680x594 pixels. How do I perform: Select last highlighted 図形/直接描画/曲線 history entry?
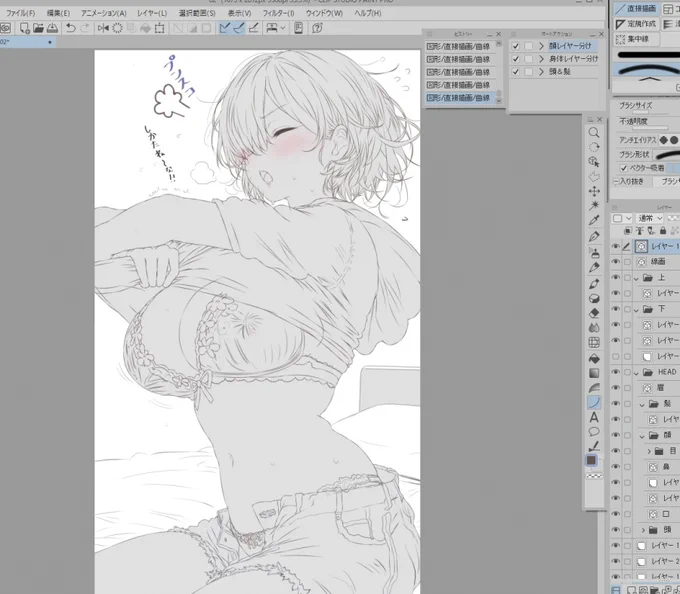pyautogui.click(x=459, y=98)
